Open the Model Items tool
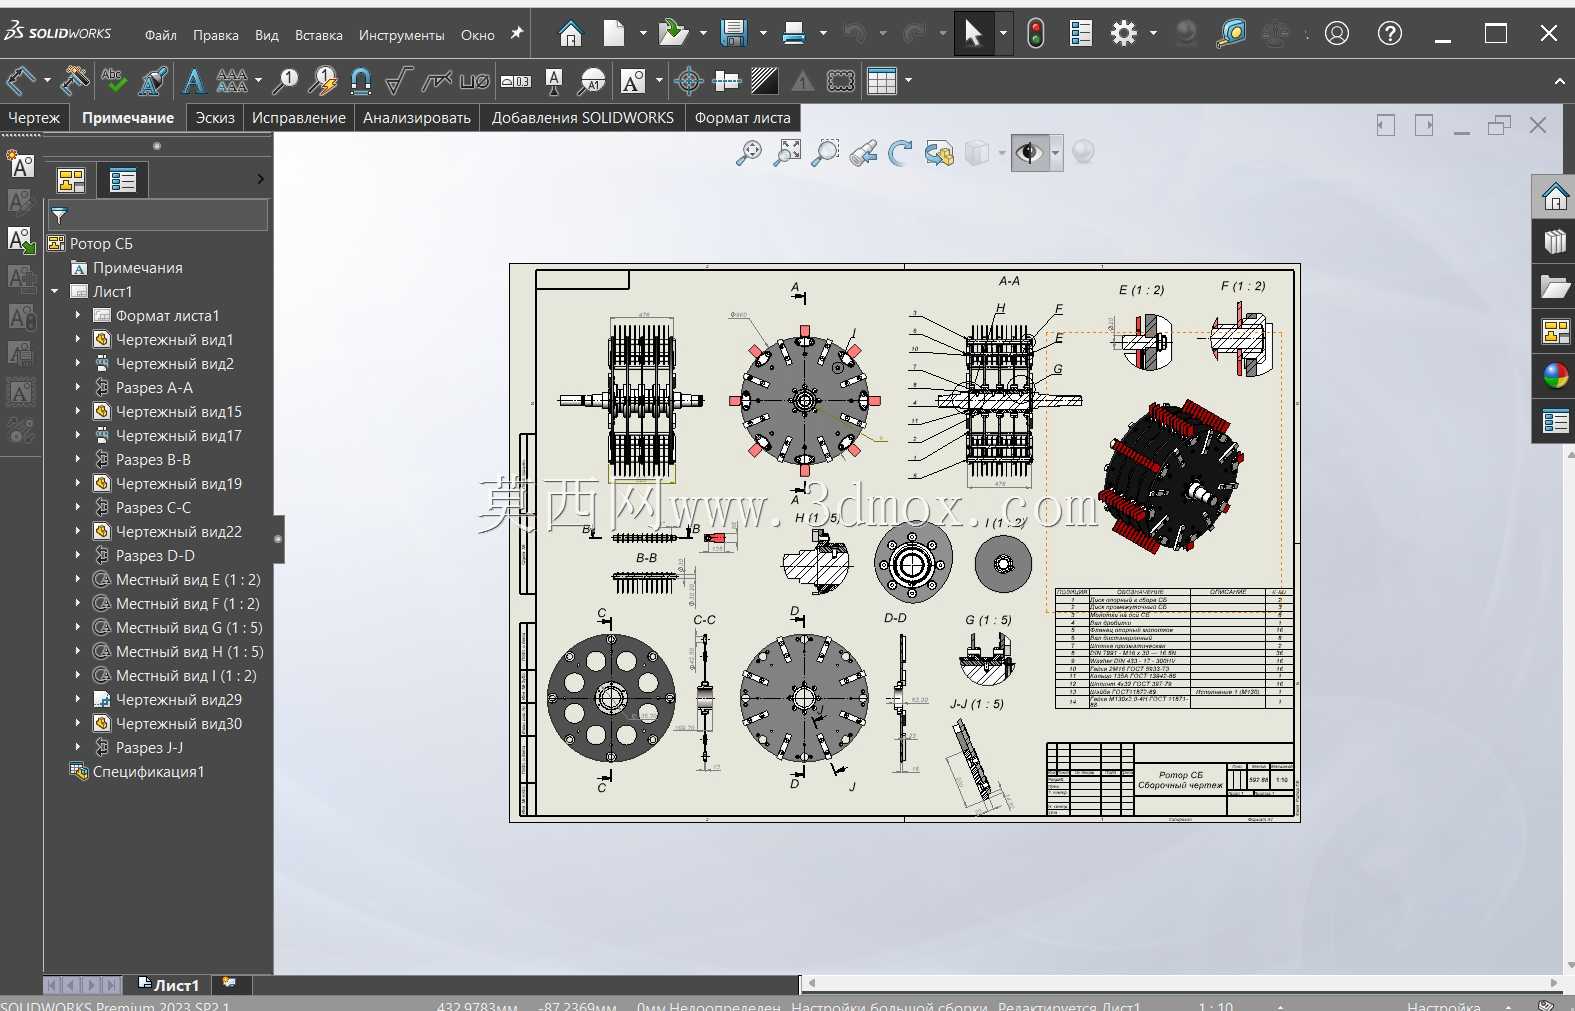 (74, 81)
